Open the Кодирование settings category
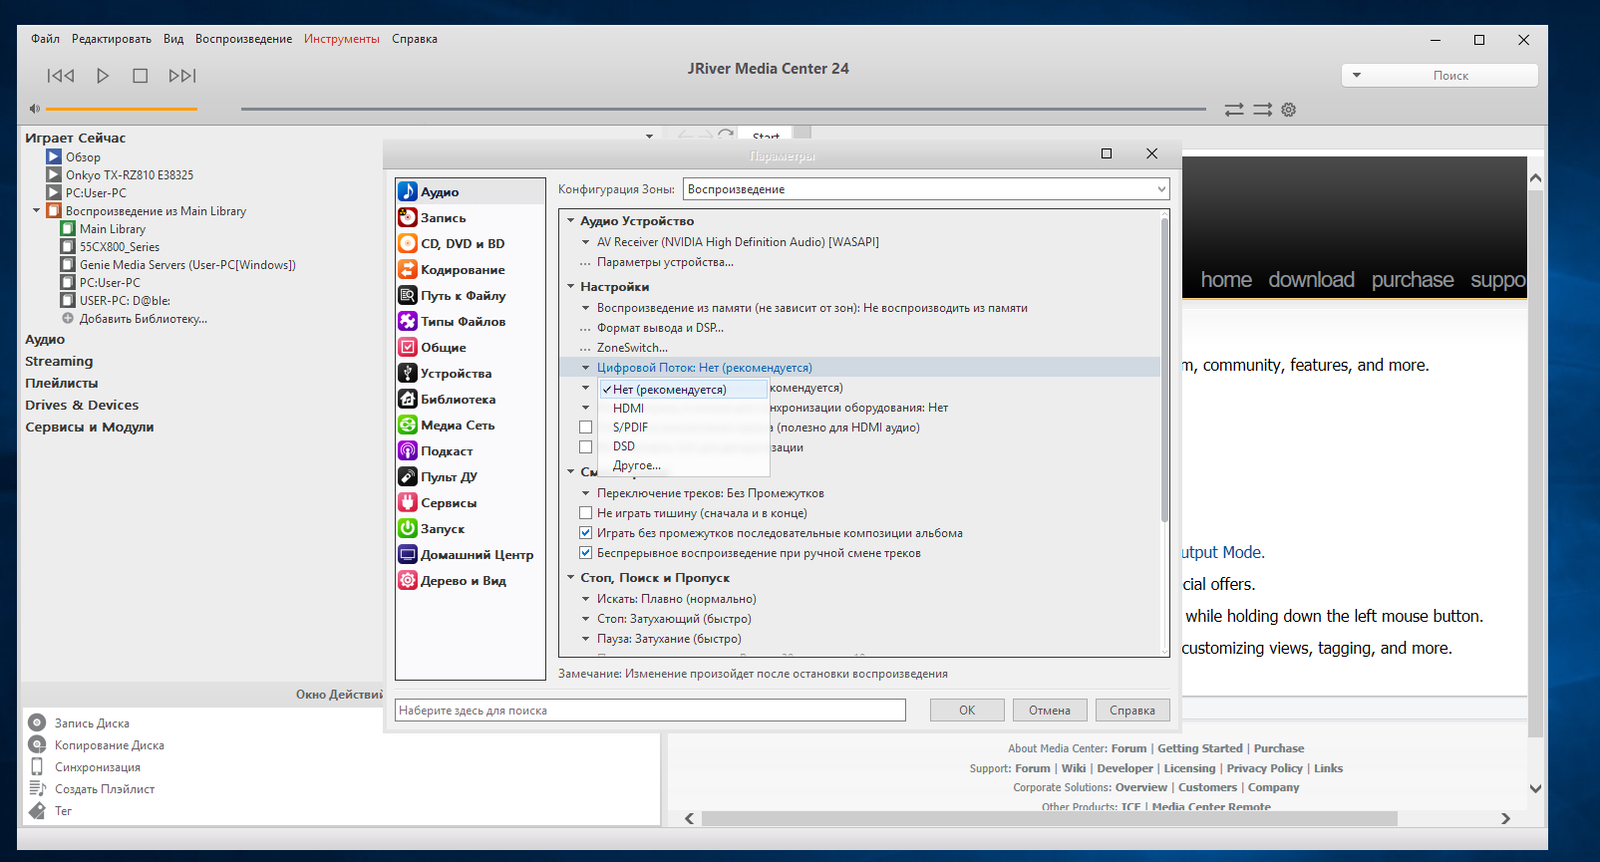The height and width of the screenshot is (862, 1600). (469, 270)
